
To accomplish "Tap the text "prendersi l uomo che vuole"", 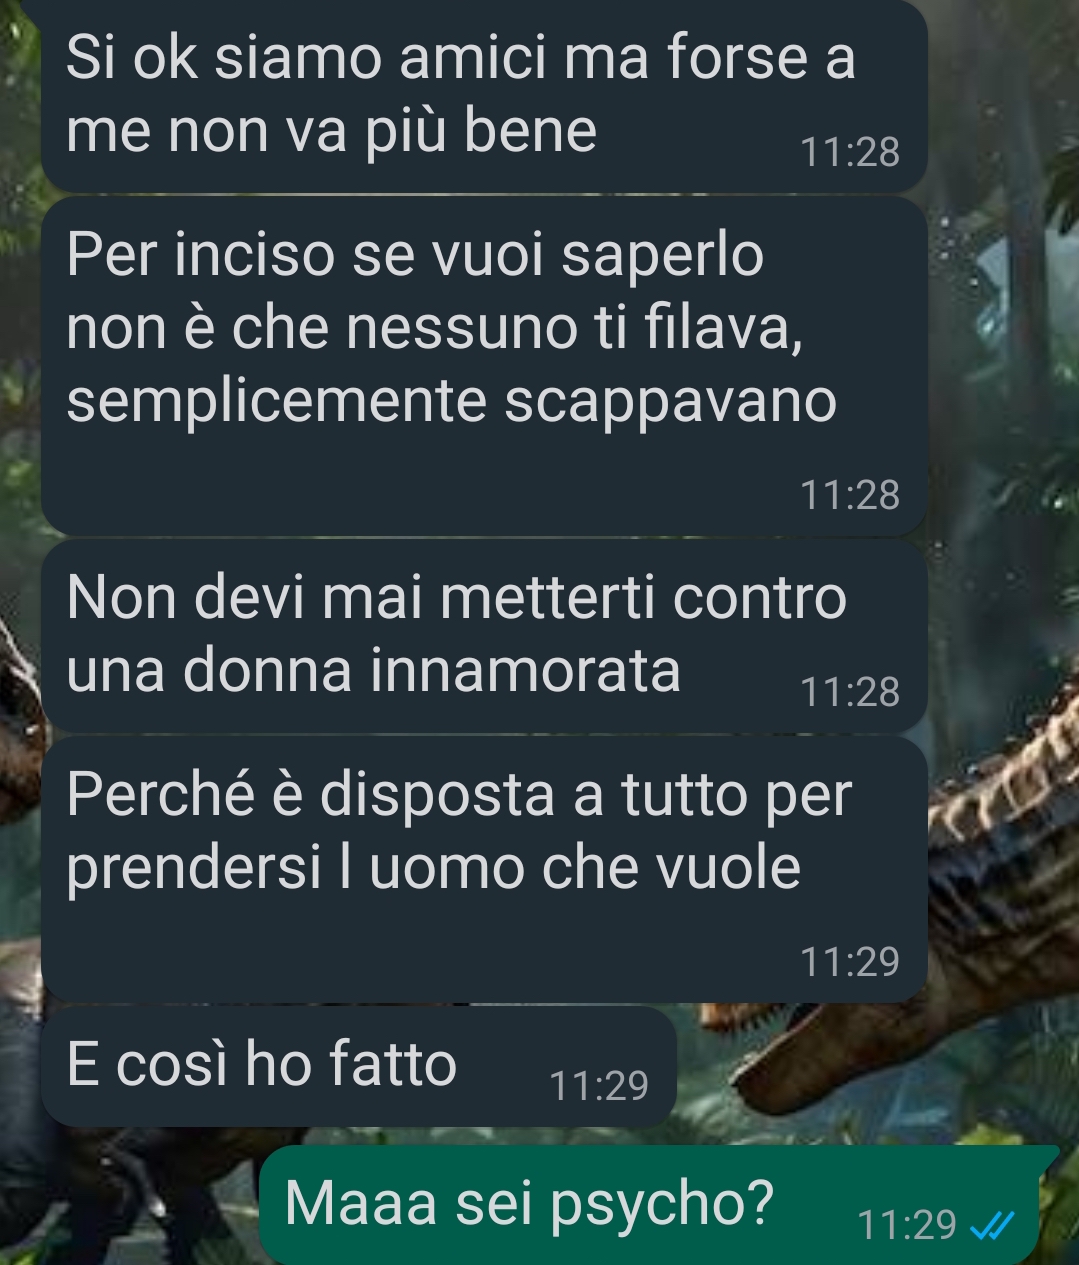I will pyautogui.click(x=433, y=868).
